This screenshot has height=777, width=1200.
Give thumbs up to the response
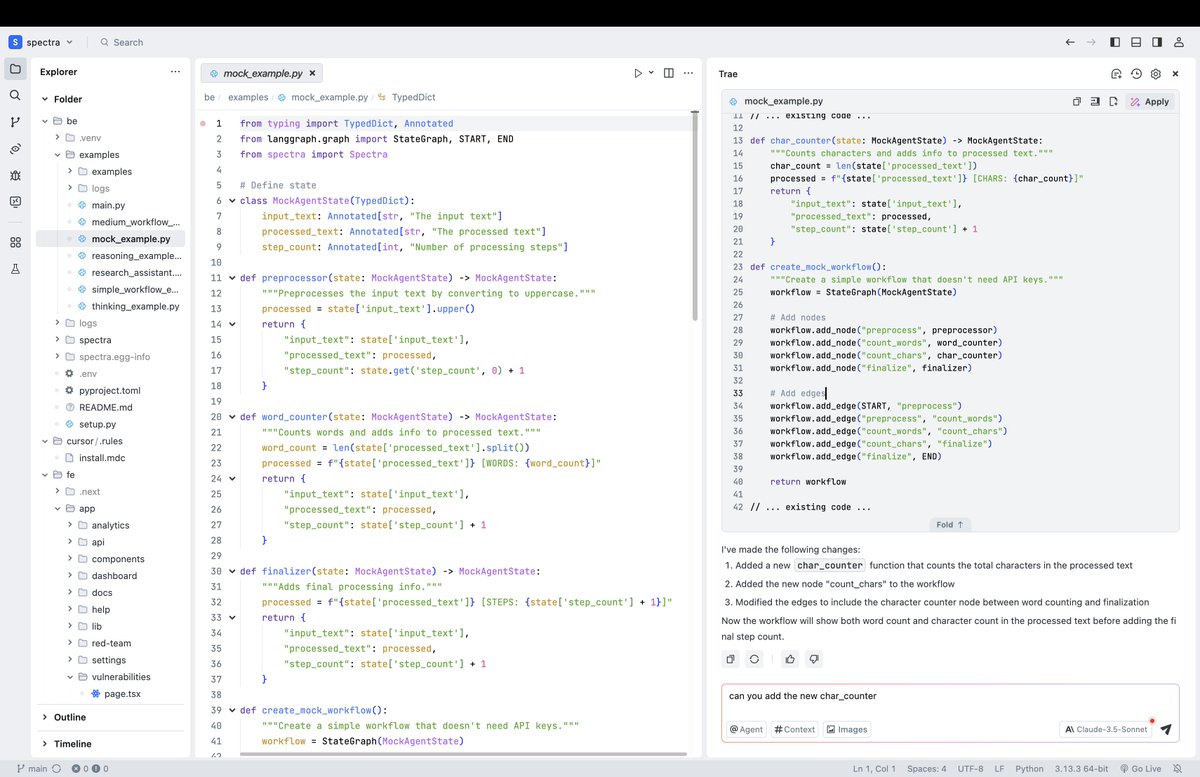[790, 659]
